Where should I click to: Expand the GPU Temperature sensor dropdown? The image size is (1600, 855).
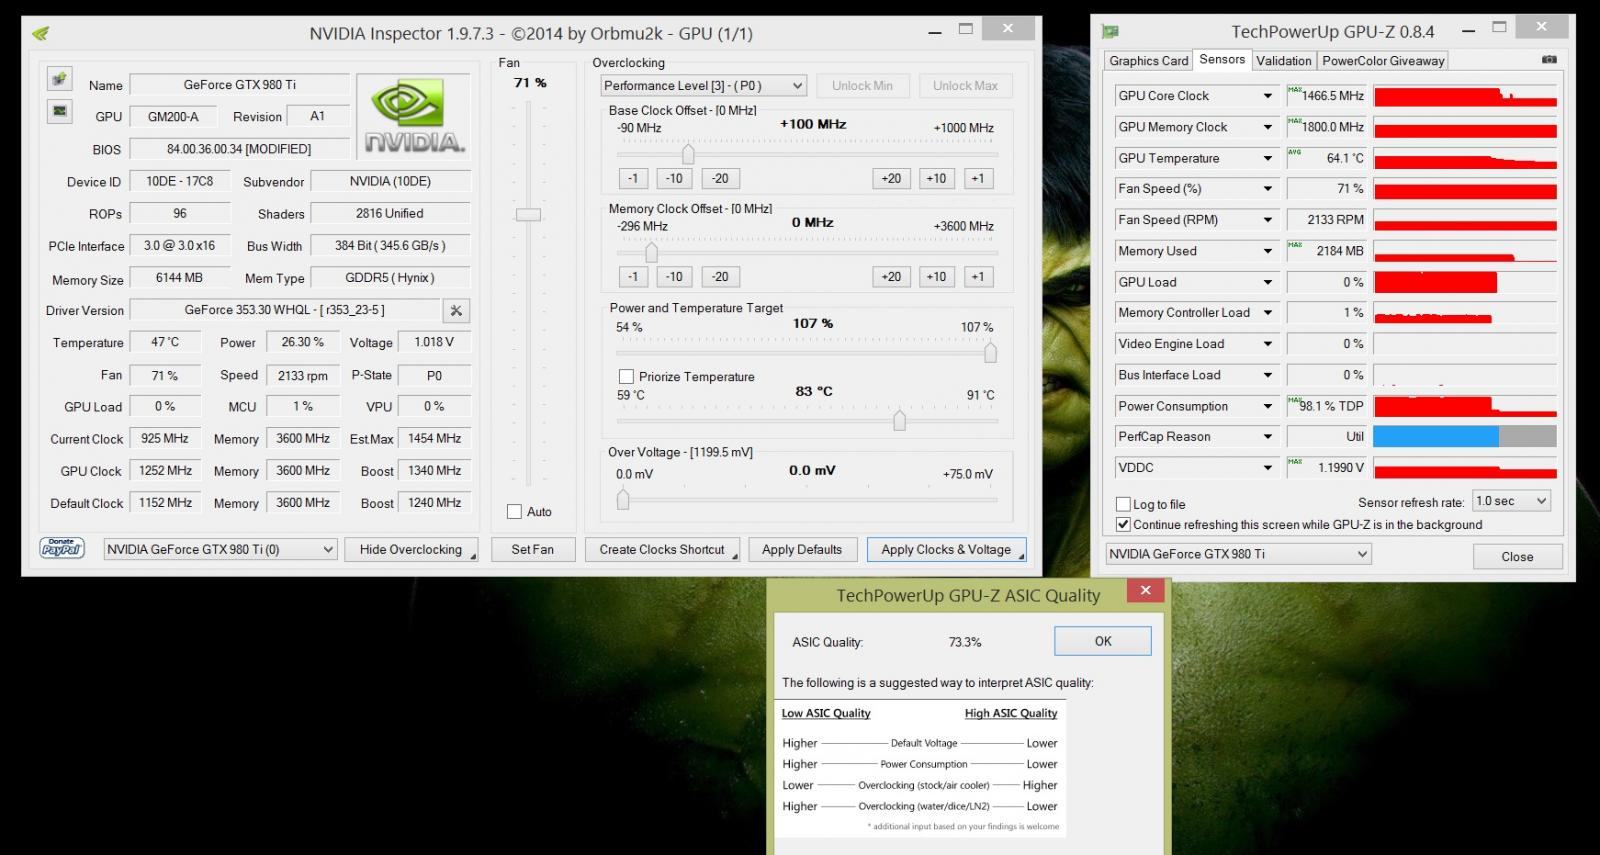(x=1267, y=158)
